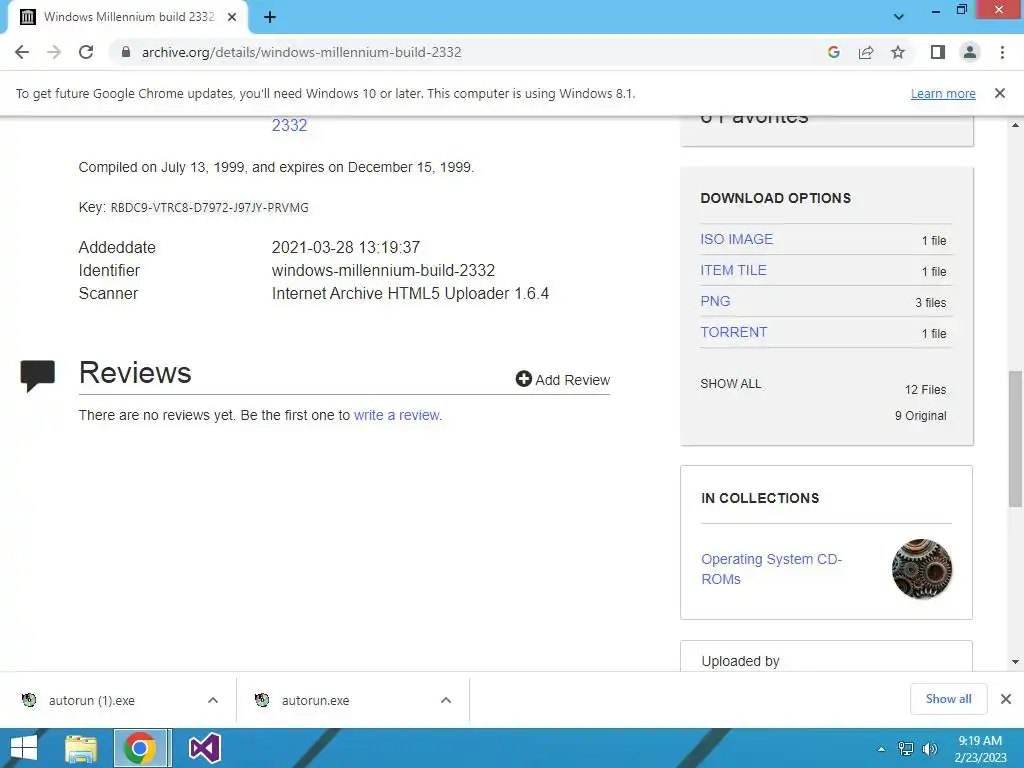
Task: Switch to Chrome in the taskbar
Action: (140, 748)
